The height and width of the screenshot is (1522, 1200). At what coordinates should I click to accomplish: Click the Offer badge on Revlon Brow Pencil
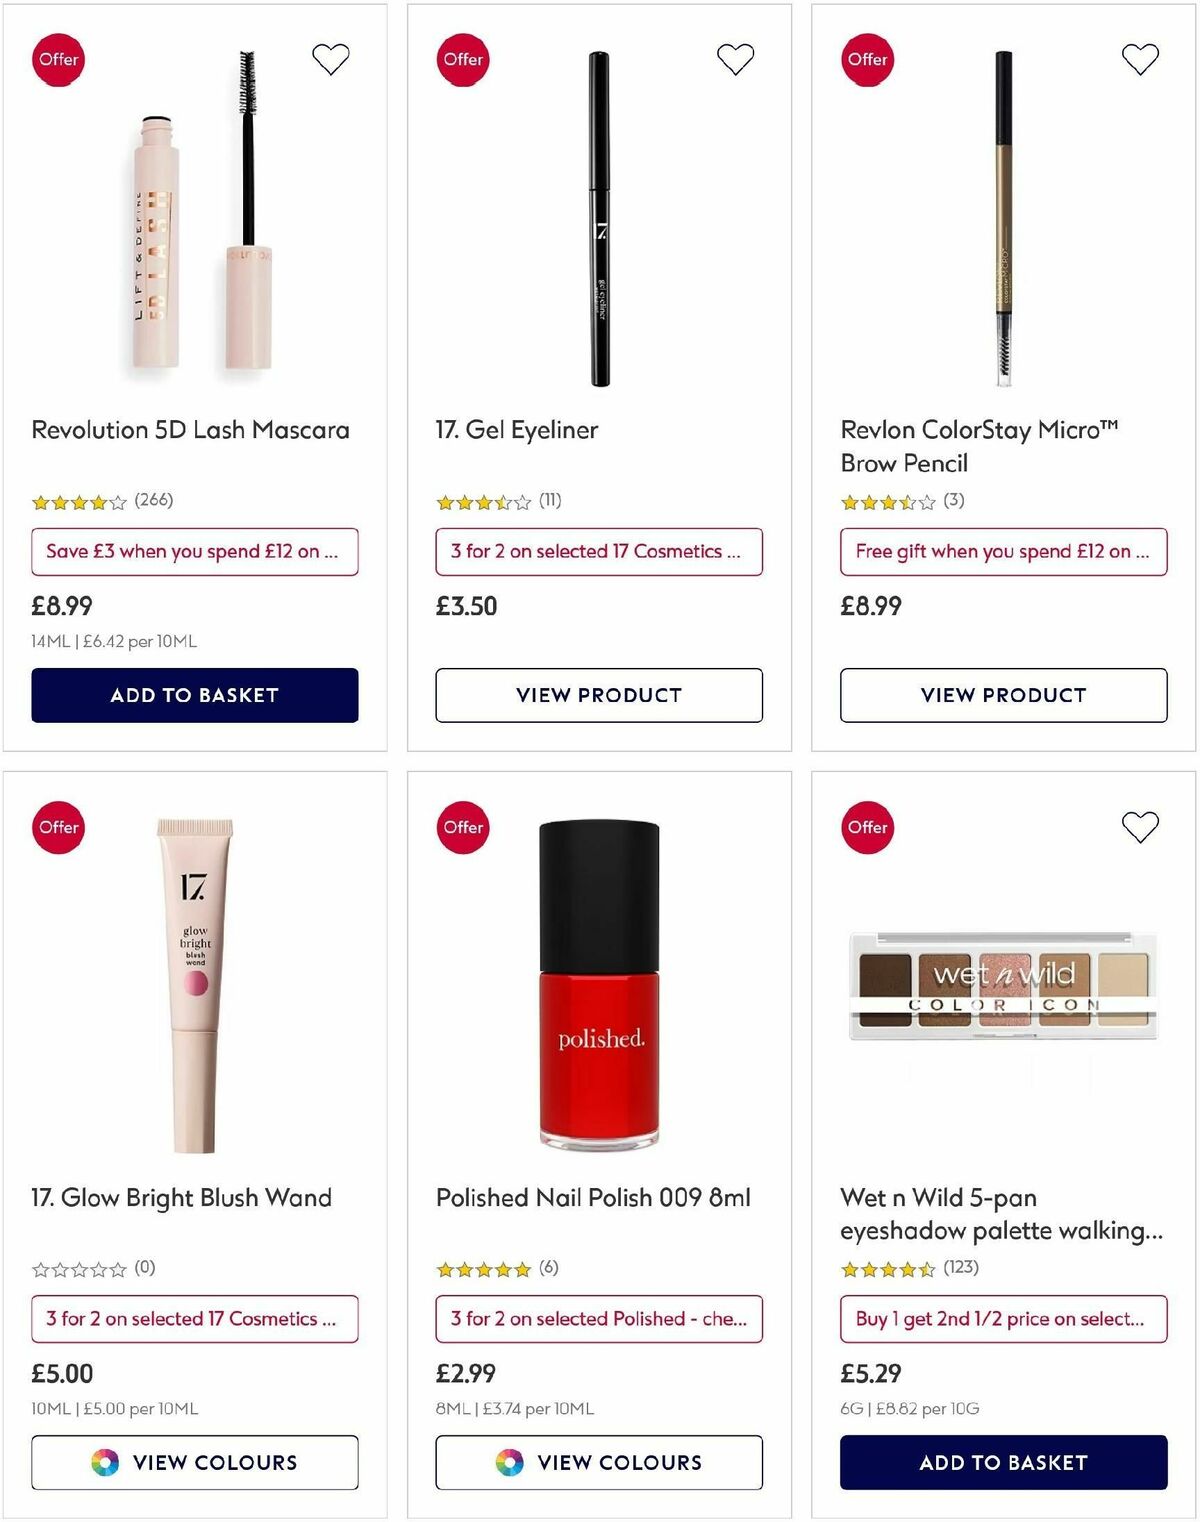click(x=866, y=59)
